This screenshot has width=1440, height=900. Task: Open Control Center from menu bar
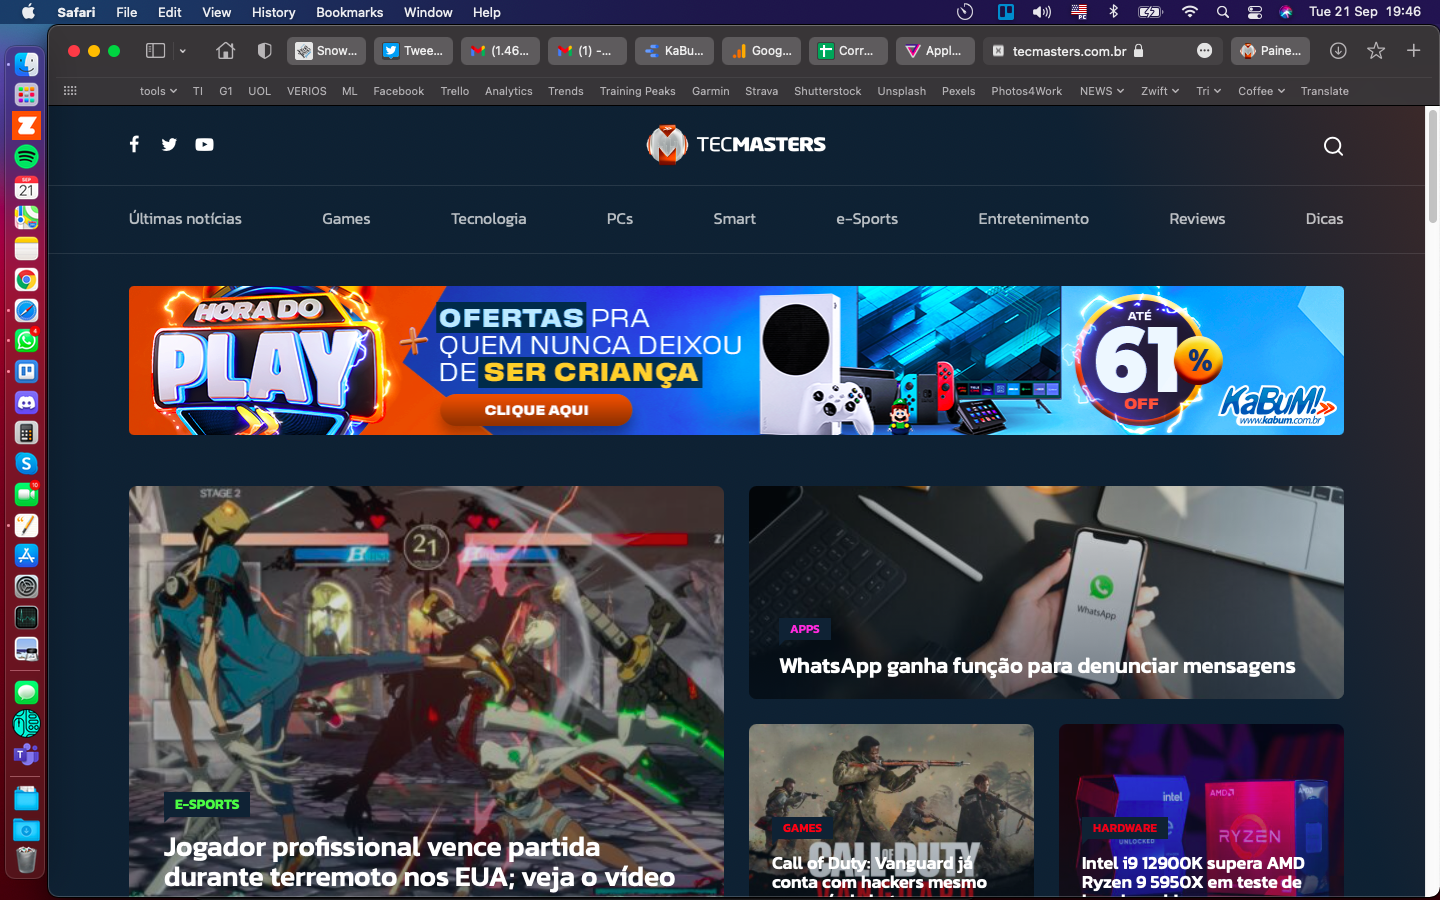[1254, 12]
